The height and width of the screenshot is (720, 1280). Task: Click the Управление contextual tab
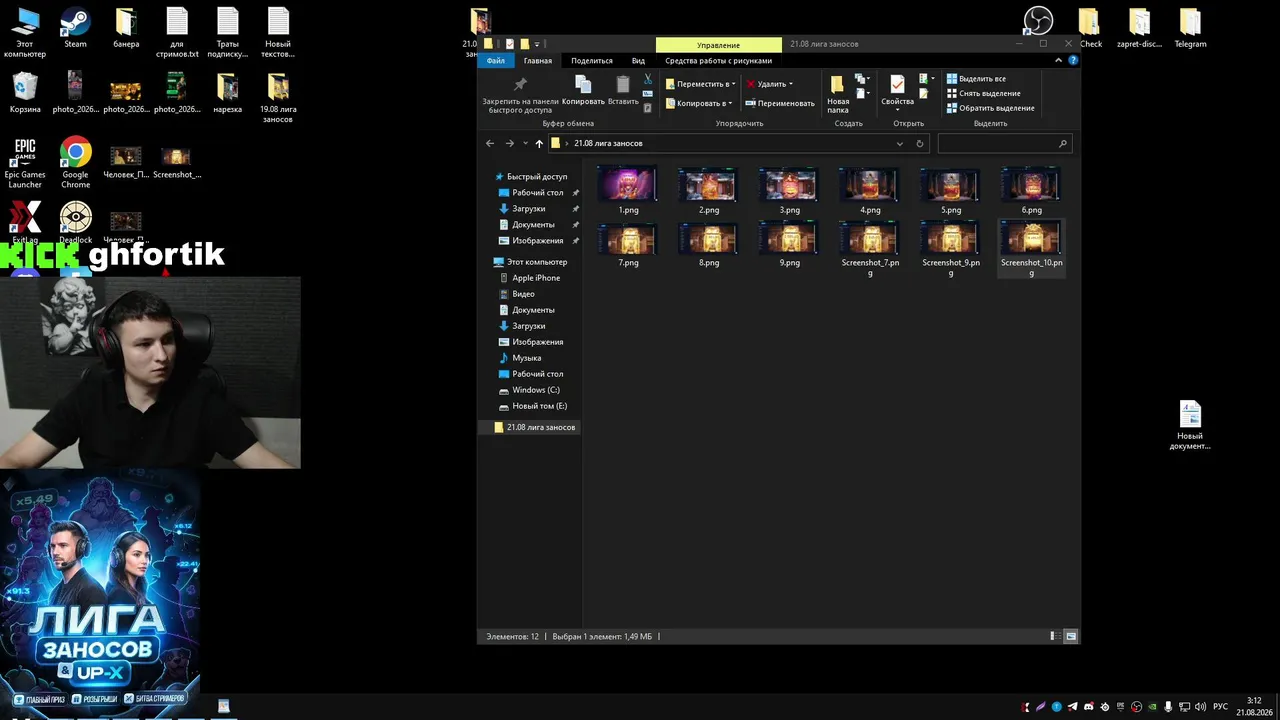[x=719, y=45]
